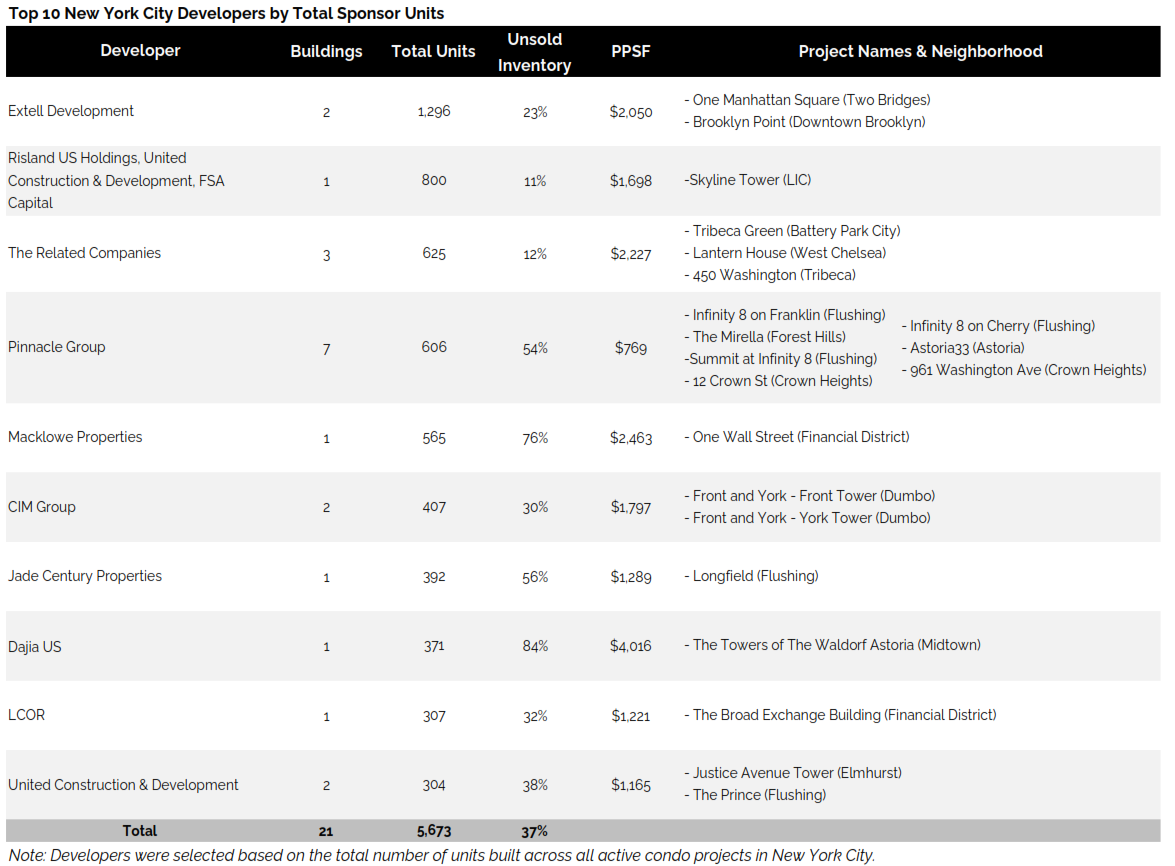1175x866 pixels.
Task: Select the 'Risland US Holdings' developer cell
Action: click(116, 181)
